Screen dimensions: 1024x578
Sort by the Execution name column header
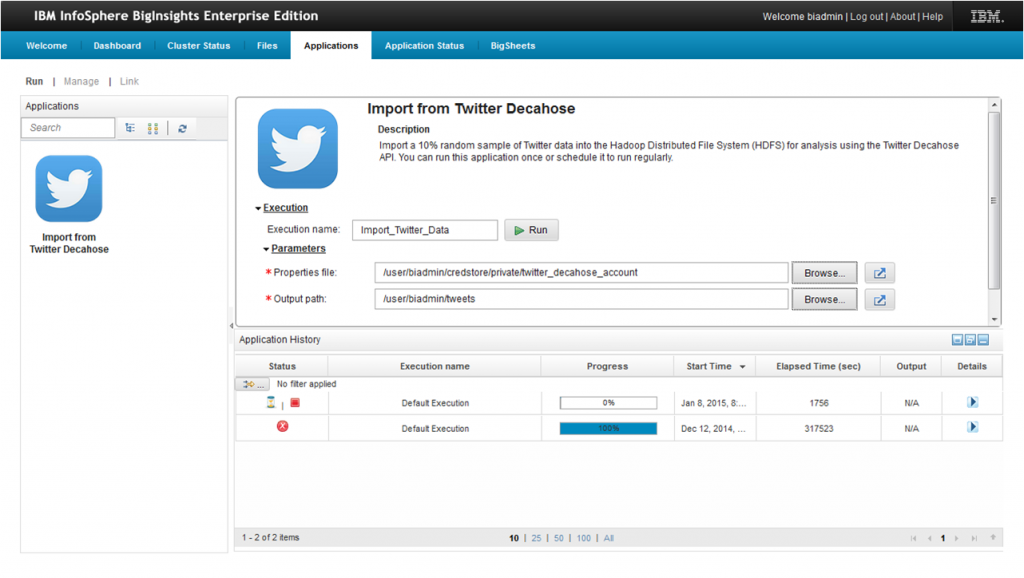coord(435,366)
